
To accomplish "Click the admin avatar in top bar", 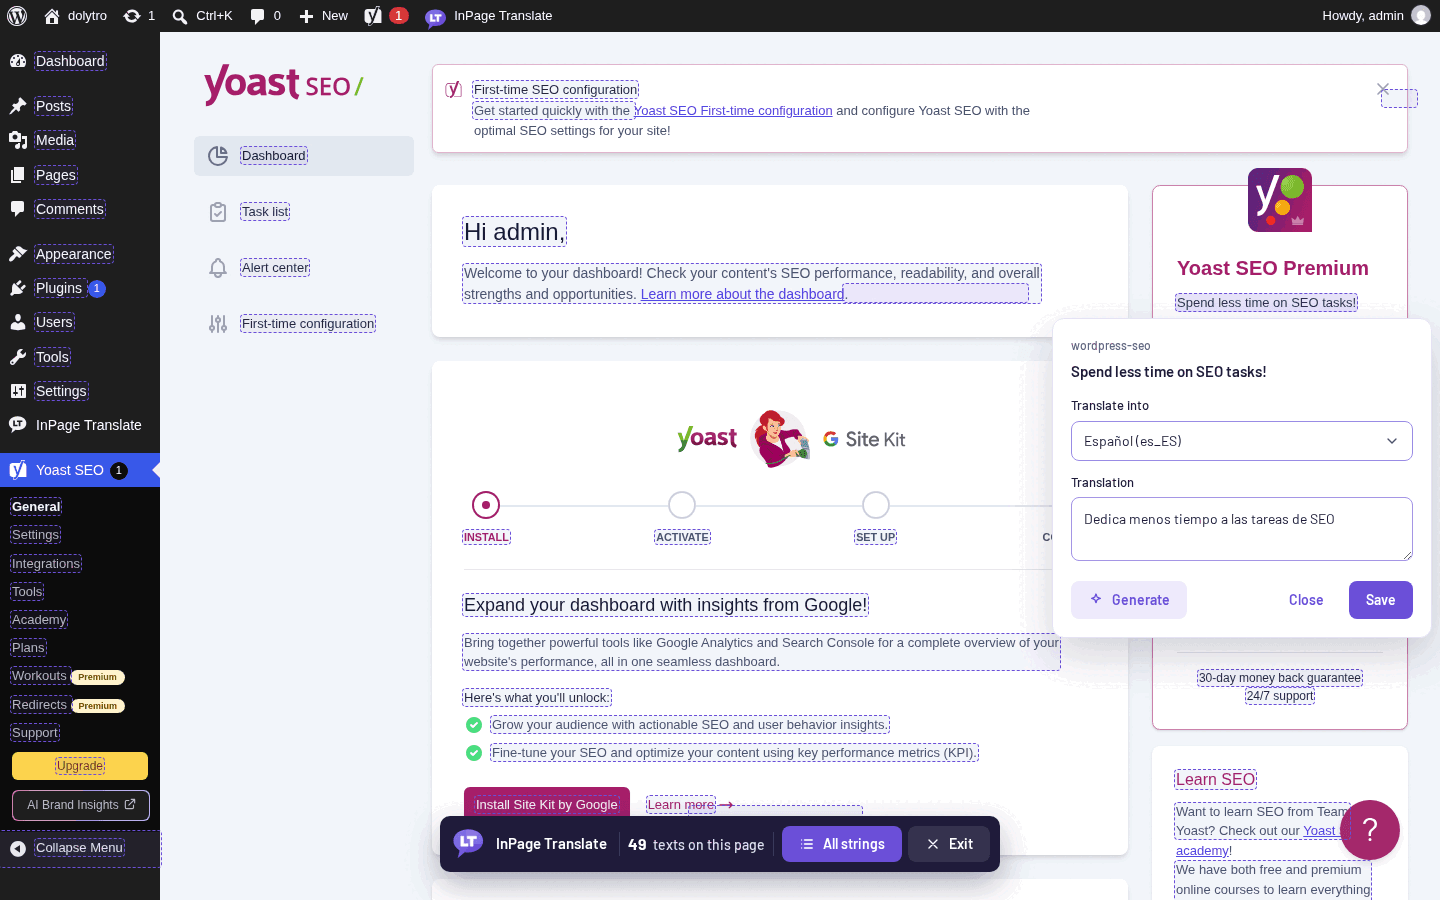I will click(1421, 16).
